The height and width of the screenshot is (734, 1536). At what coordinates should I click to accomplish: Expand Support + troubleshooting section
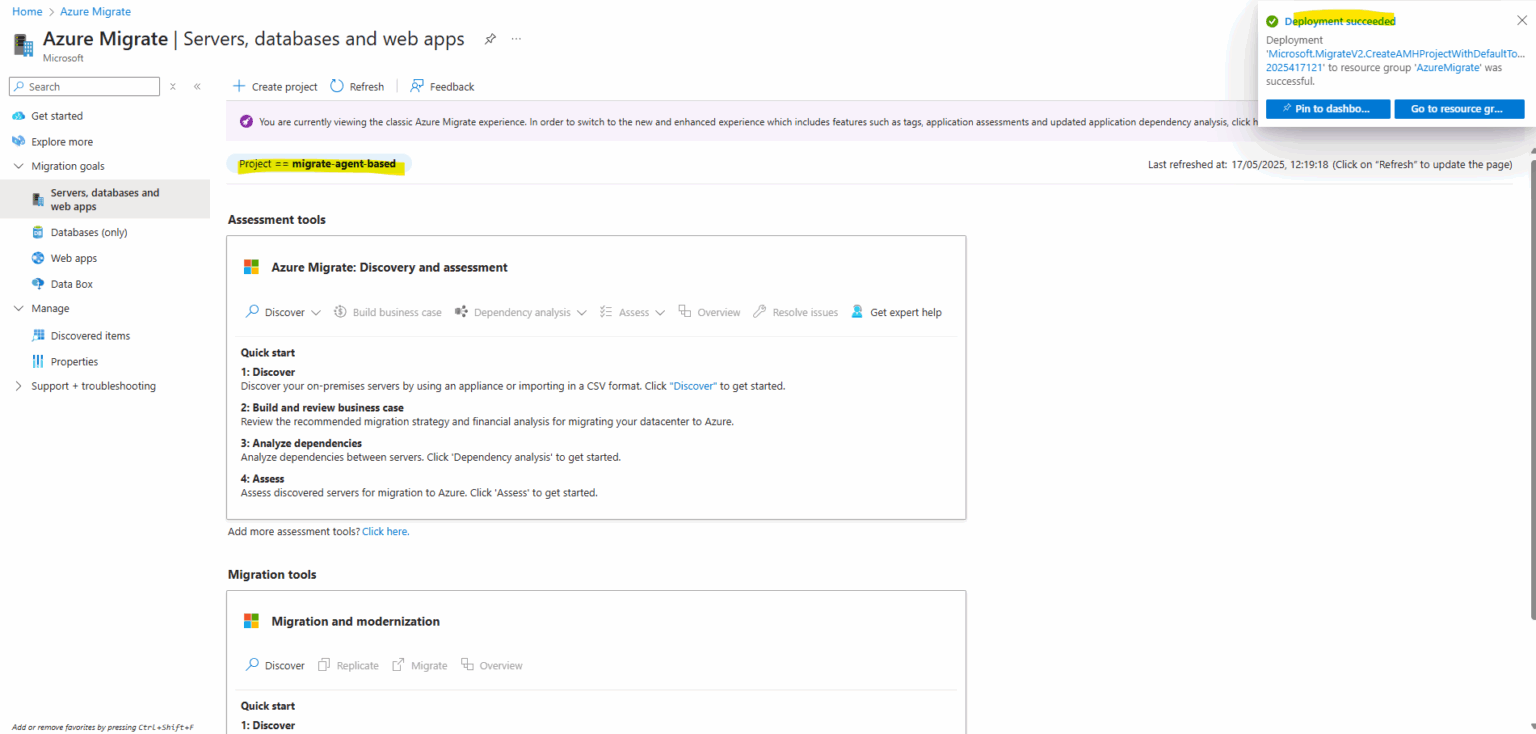(18, 386)
